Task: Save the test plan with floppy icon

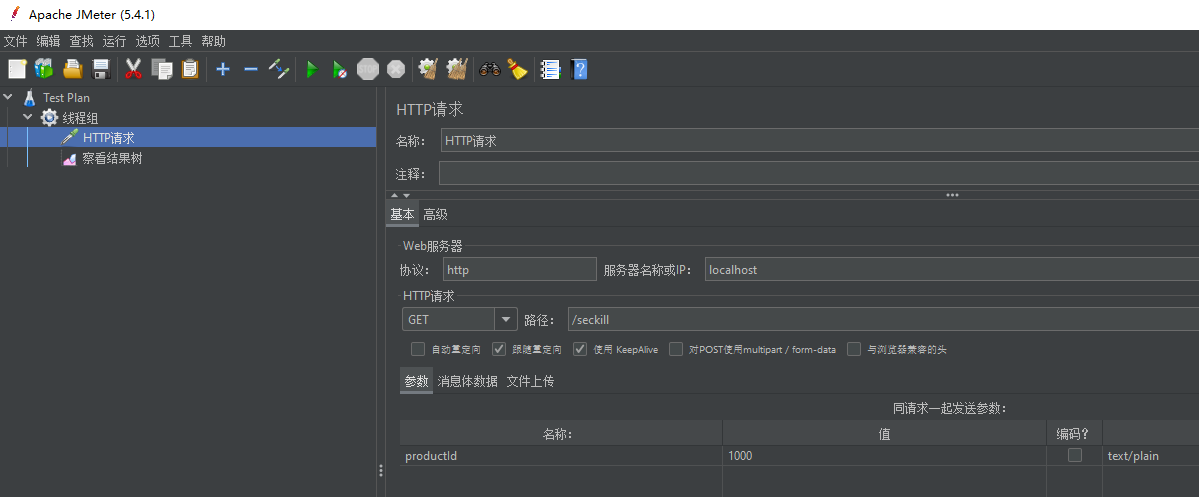Action: coord(102,70)
